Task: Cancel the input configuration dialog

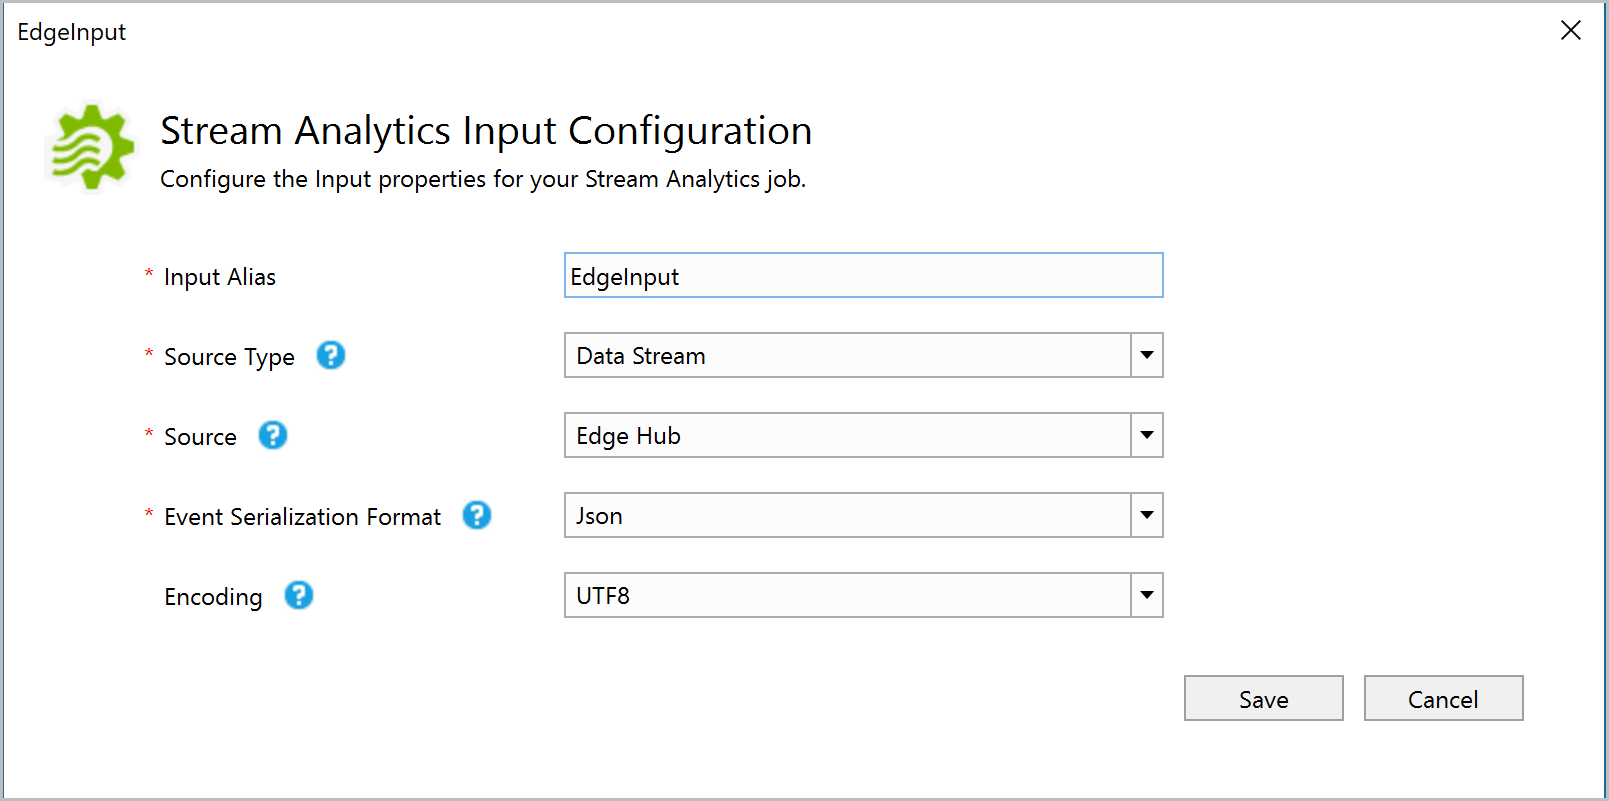Action: tap(1444, 698)
